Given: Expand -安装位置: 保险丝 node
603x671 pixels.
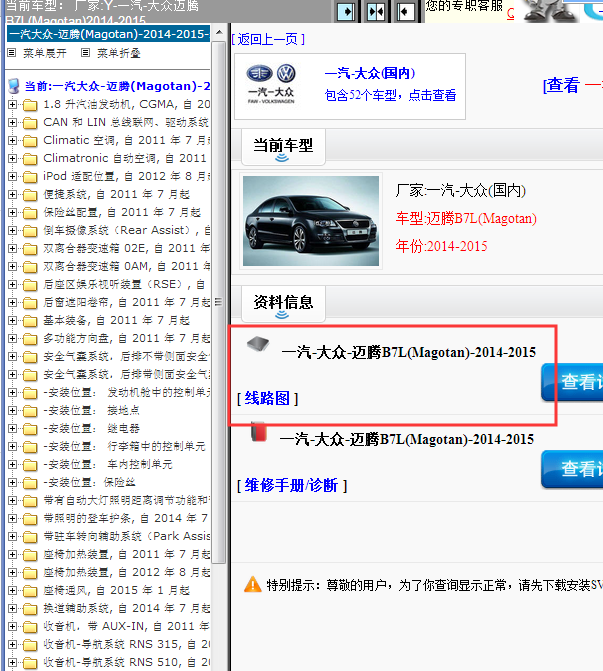Looking at the screenshot, I should tap(12, 482).
